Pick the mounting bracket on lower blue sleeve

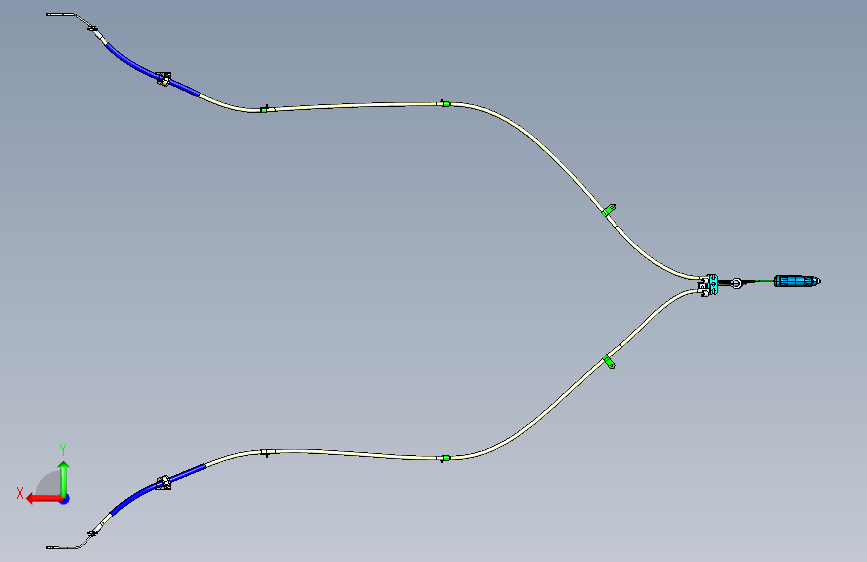(x=163, y=482)
